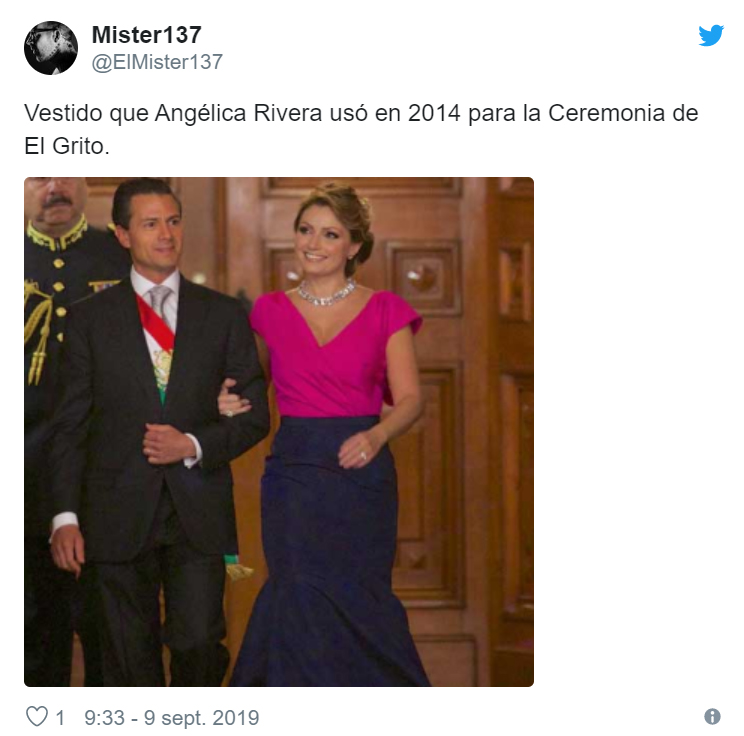
Task: Click the blue Twitter bird logo
Action: coord(710,36)
